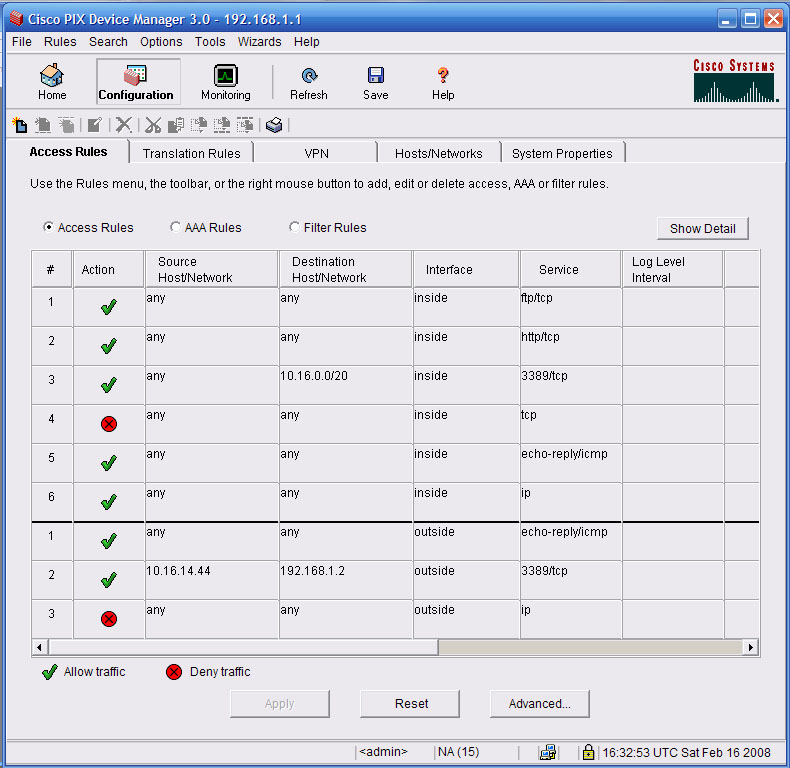Select the ftp/tcp service cell

[571, 307]
